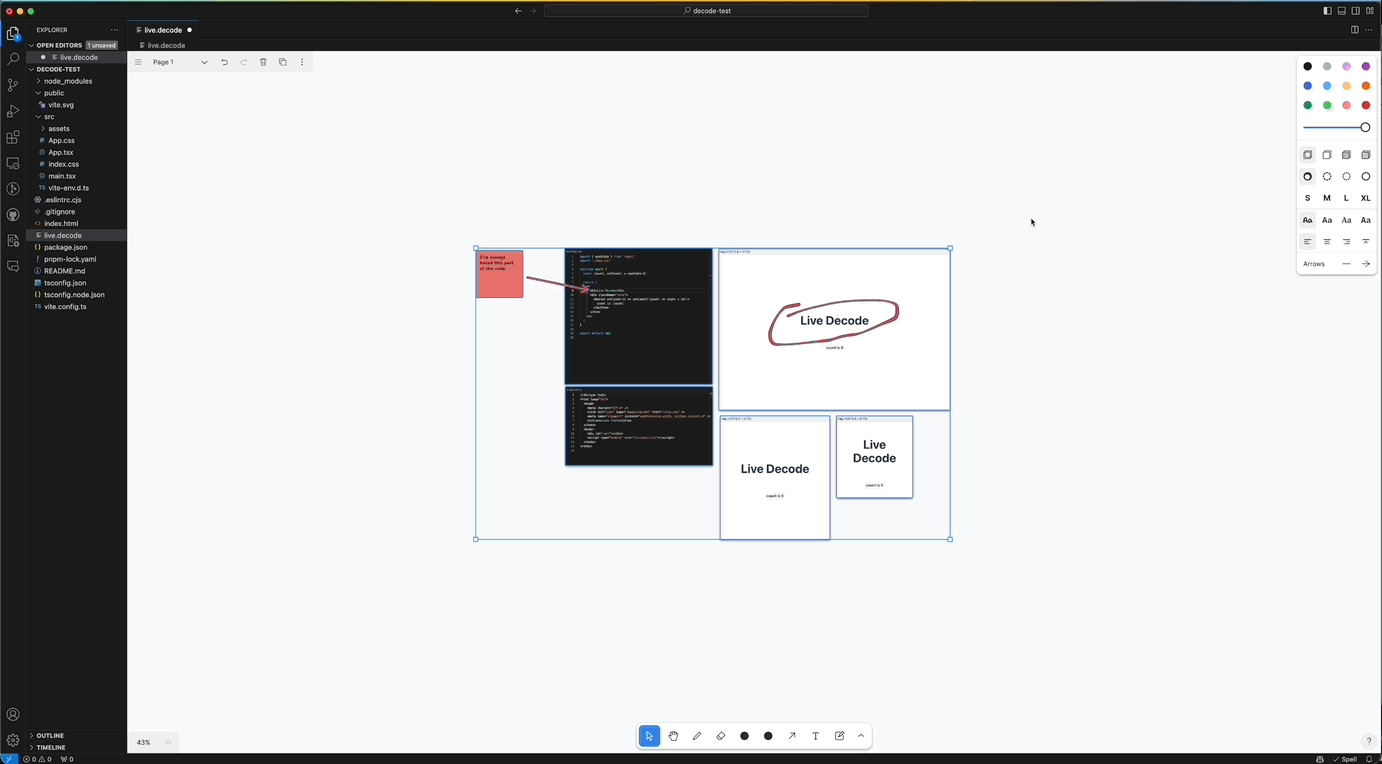Expand more tools chevron in bottom toolbar
This screenshot has width=1382, height=764.
click(x=861, y=736)
